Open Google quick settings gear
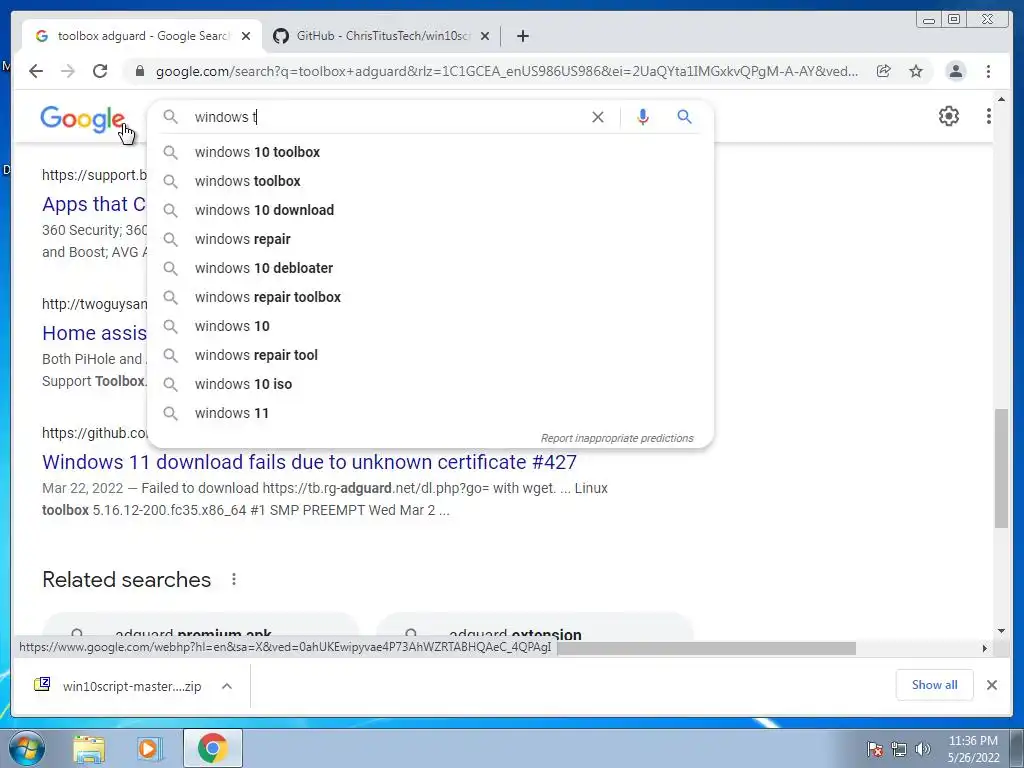1024x768 pixels. [949, 116]
